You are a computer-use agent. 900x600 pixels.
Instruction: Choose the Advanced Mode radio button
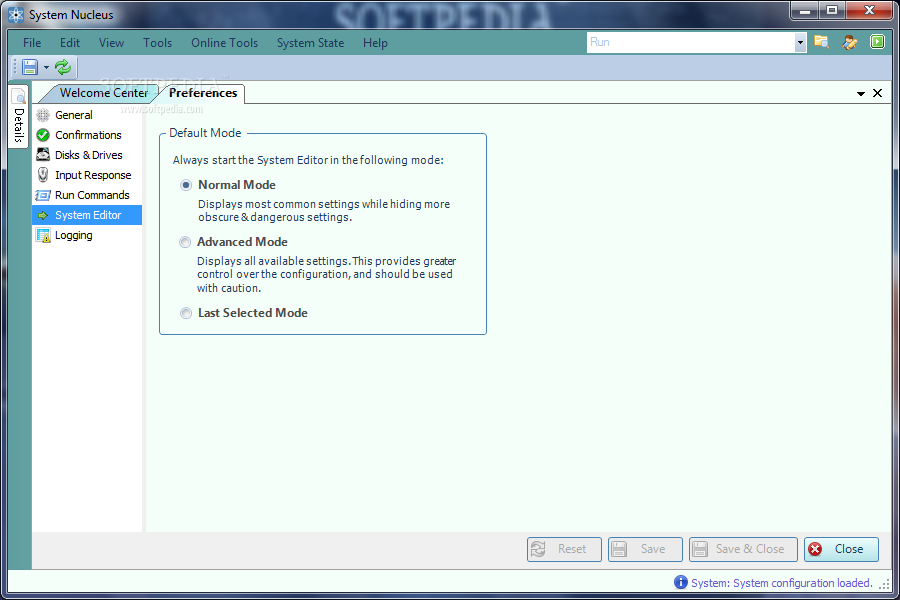[185, 242]
